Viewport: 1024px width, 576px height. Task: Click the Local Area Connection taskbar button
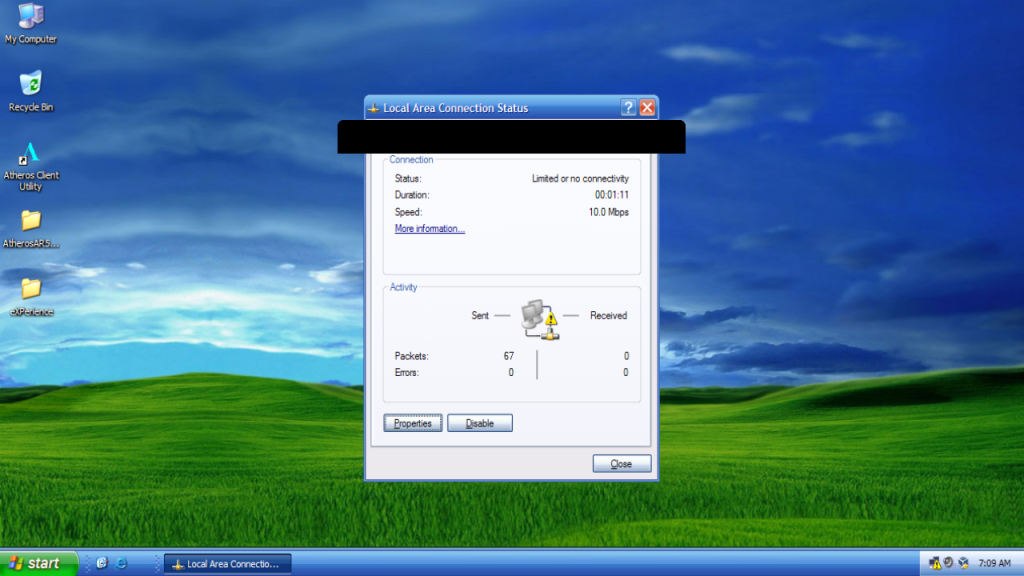(x=227, y=564)
